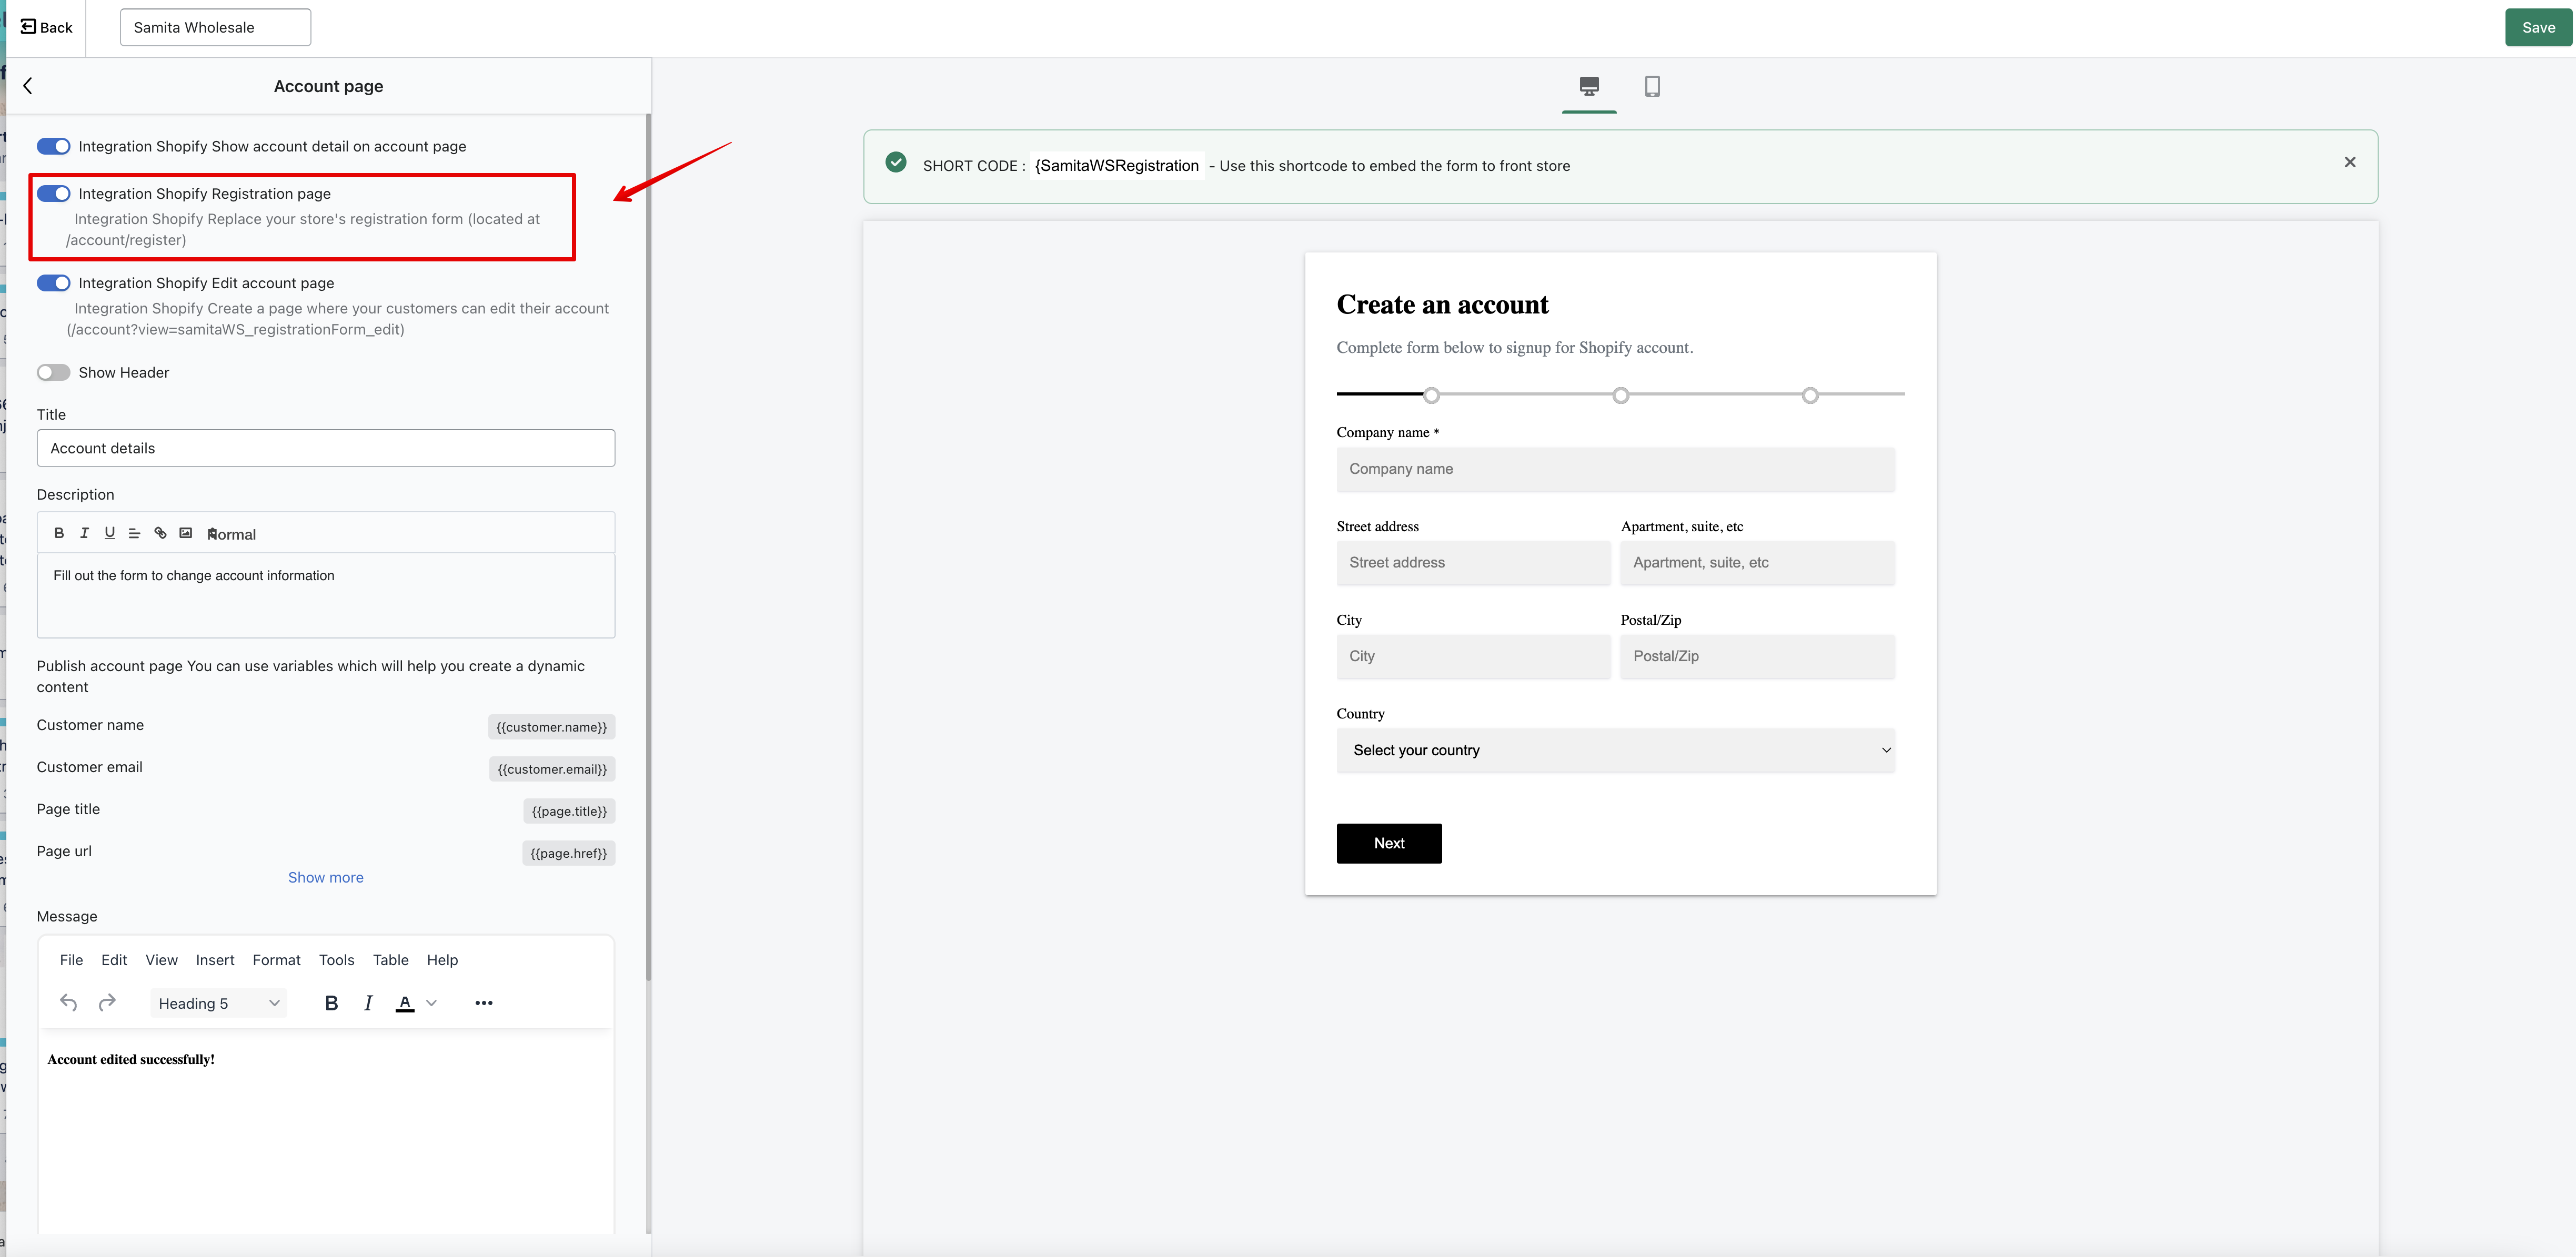Insert link in Description toolbar
The width and height of the screenshot is (2576, 1257).
tap(160, 533)
